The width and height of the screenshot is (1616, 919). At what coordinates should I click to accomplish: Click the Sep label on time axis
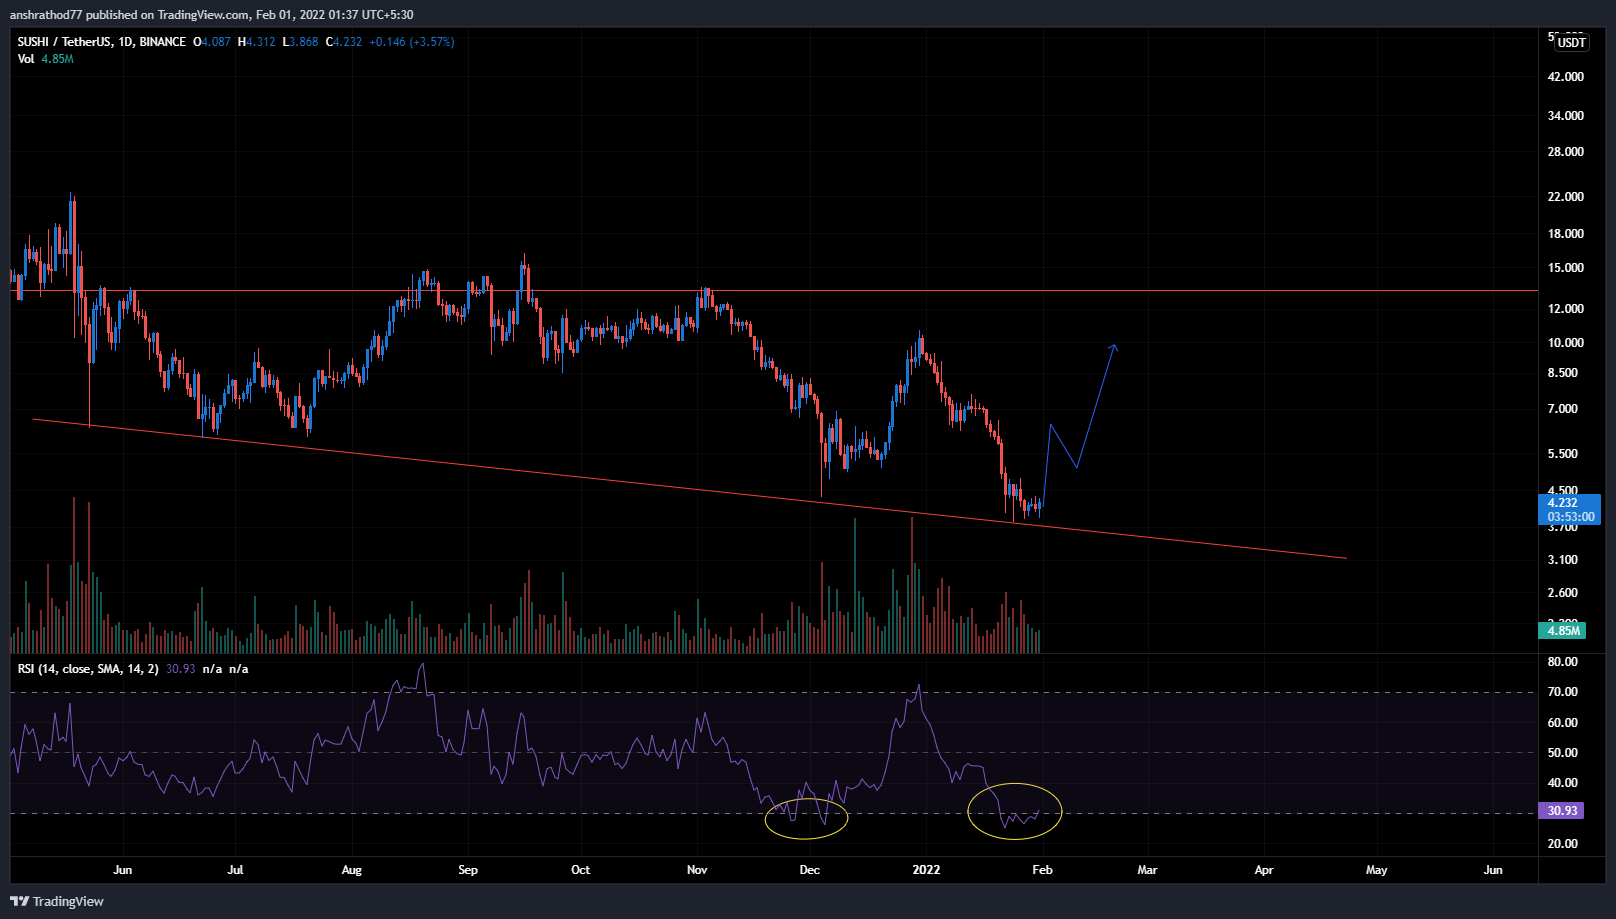(468, 870)
